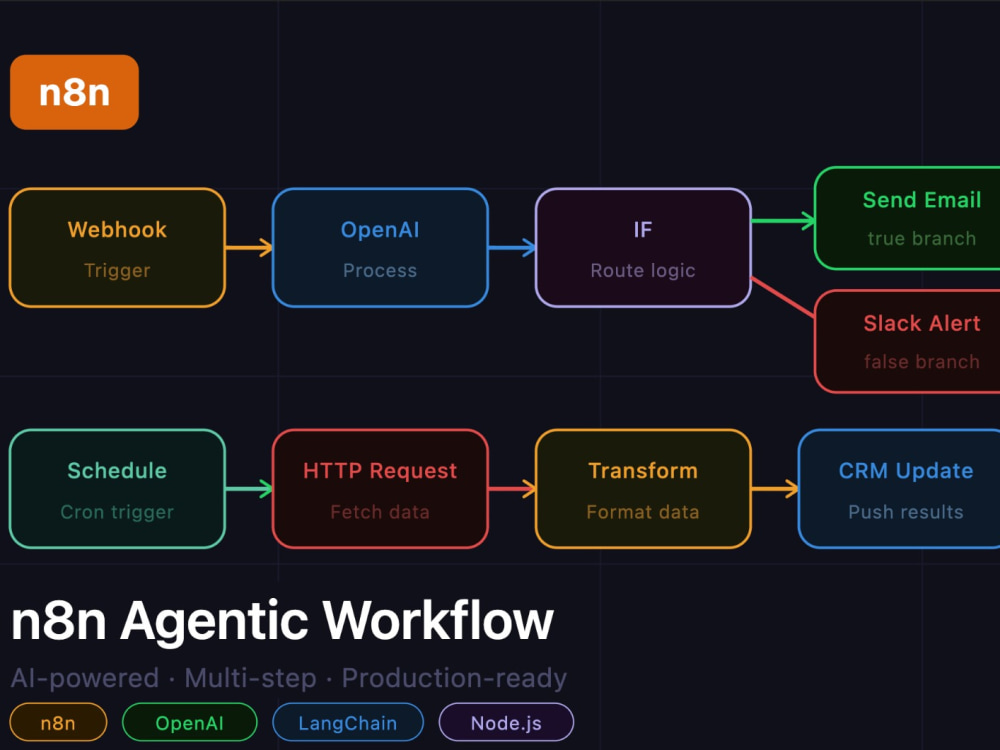
Task: Click the green arrow into Send Email
Action: click(783, 221)
